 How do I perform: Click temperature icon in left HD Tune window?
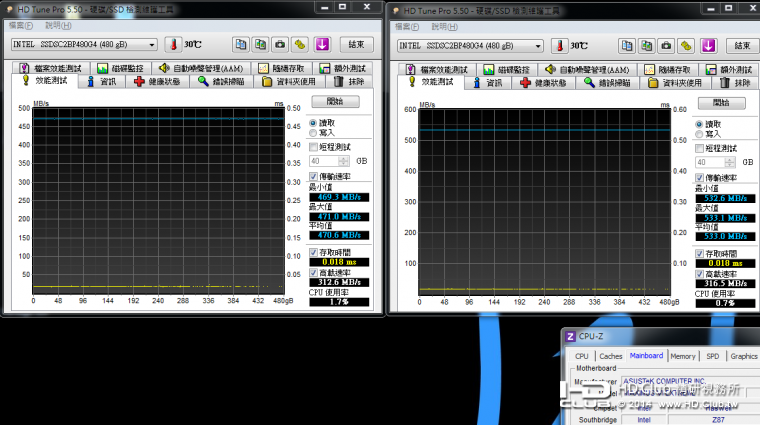coord(173,45)
